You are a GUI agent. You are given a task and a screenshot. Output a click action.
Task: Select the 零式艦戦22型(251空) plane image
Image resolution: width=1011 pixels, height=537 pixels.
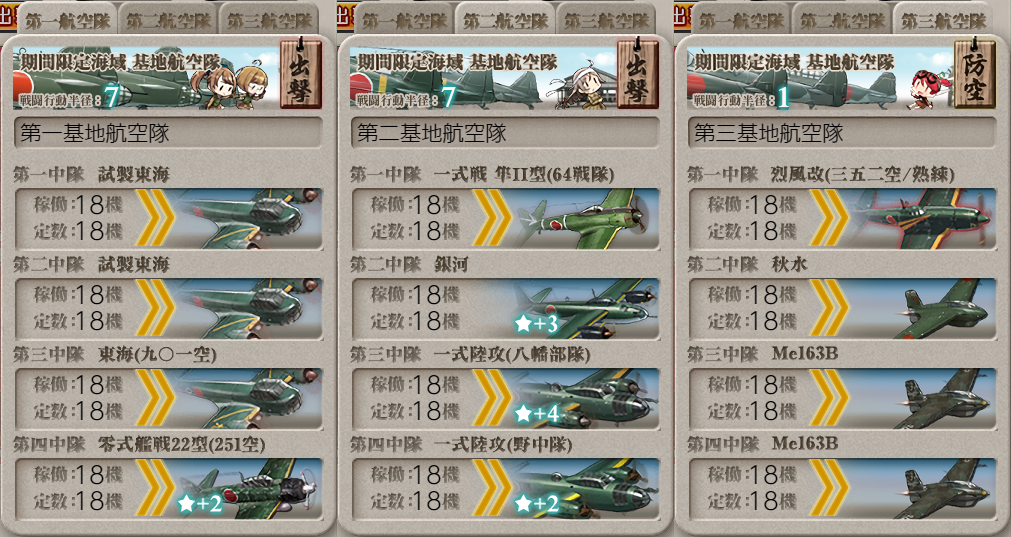(x=249, y=489)
